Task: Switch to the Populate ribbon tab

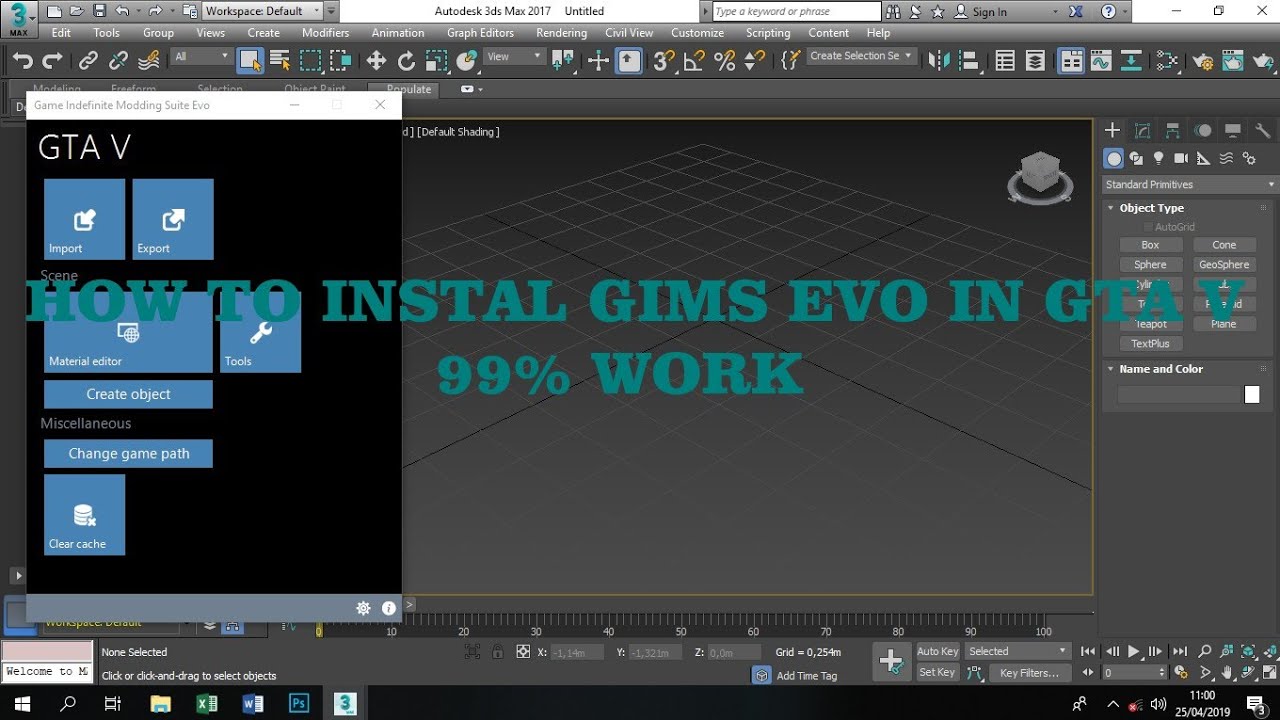Action: (x=408, y=89)
